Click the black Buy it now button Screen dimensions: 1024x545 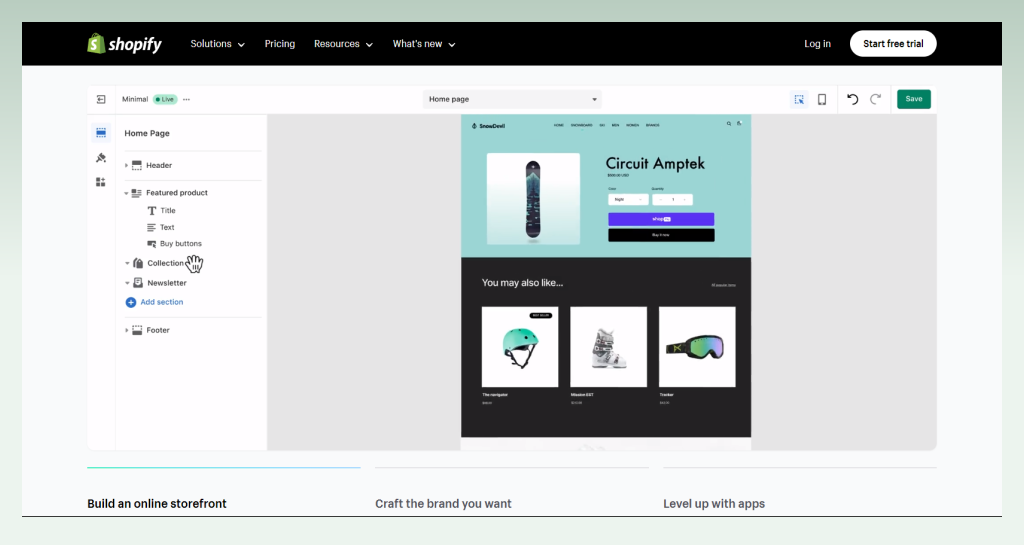pyautogui.click(x=661, y=235)
